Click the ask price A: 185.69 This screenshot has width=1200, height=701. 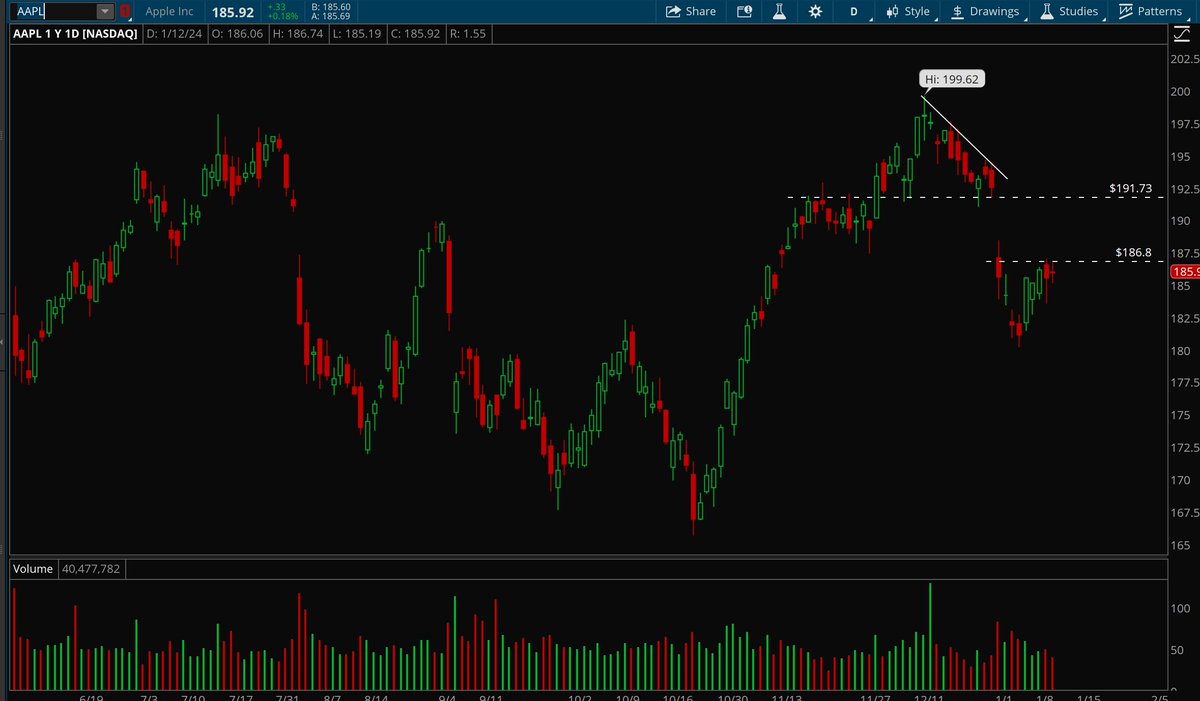[x=331, y=17]
